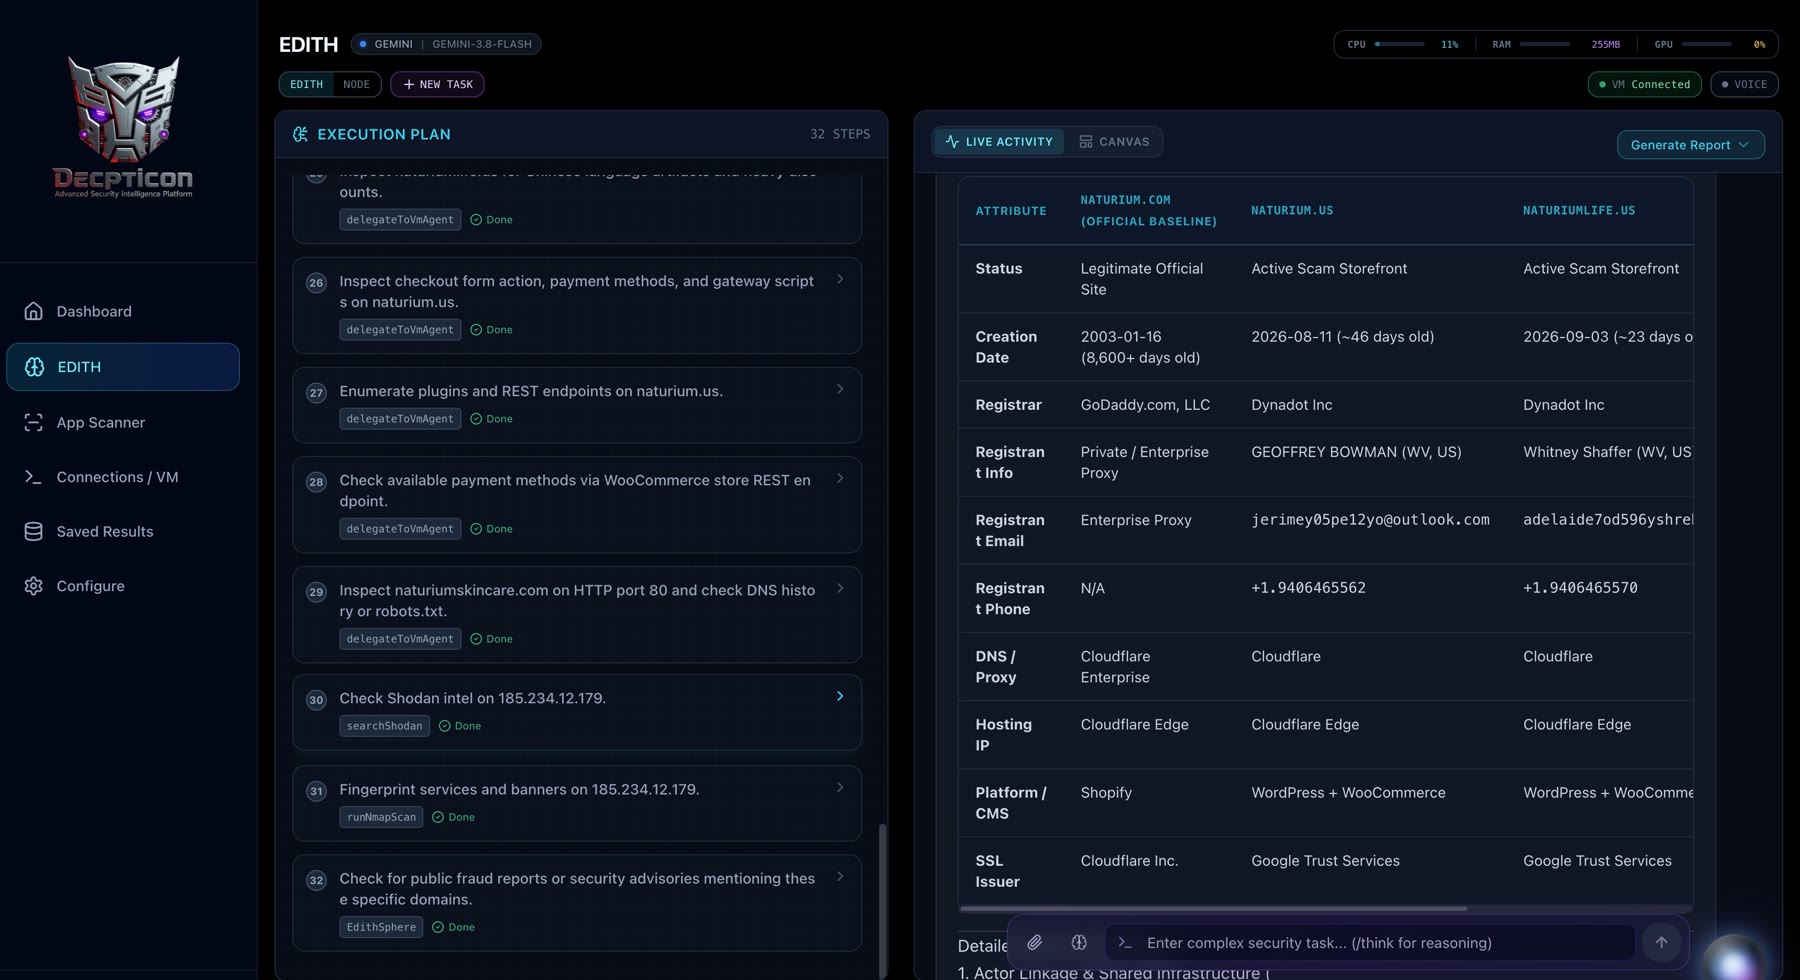Click the Execution Plan header icon
This screenshot has height=980, width=1800.
pyautogui.click(x=300, y=134)
